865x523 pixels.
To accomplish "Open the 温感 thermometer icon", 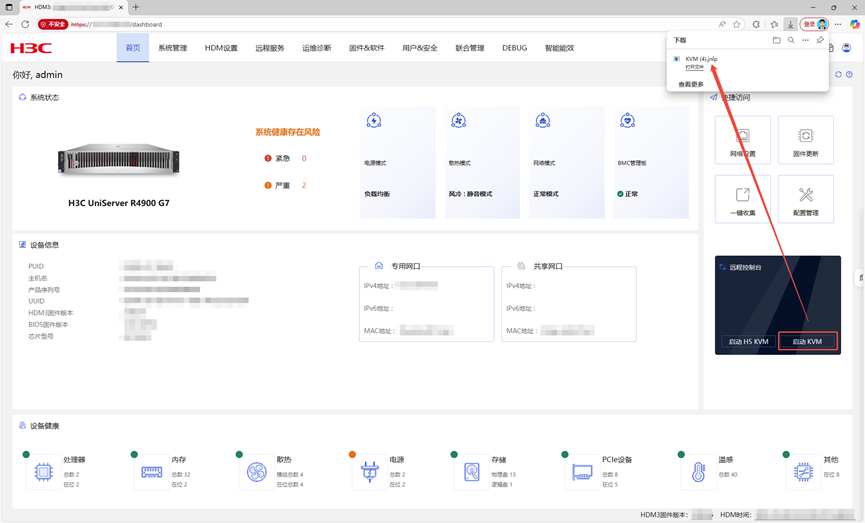I will coord(698,472).
